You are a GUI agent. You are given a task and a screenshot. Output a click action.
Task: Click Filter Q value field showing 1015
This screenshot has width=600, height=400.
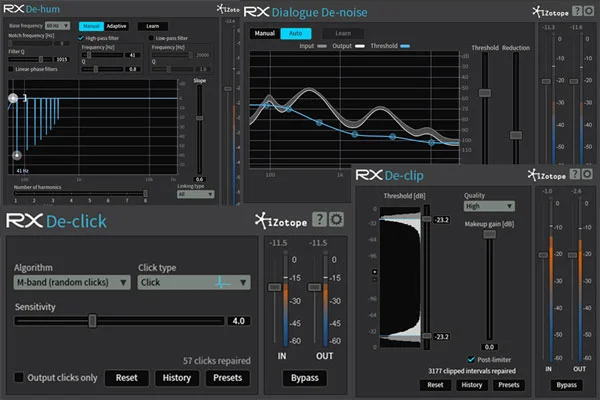62,59
